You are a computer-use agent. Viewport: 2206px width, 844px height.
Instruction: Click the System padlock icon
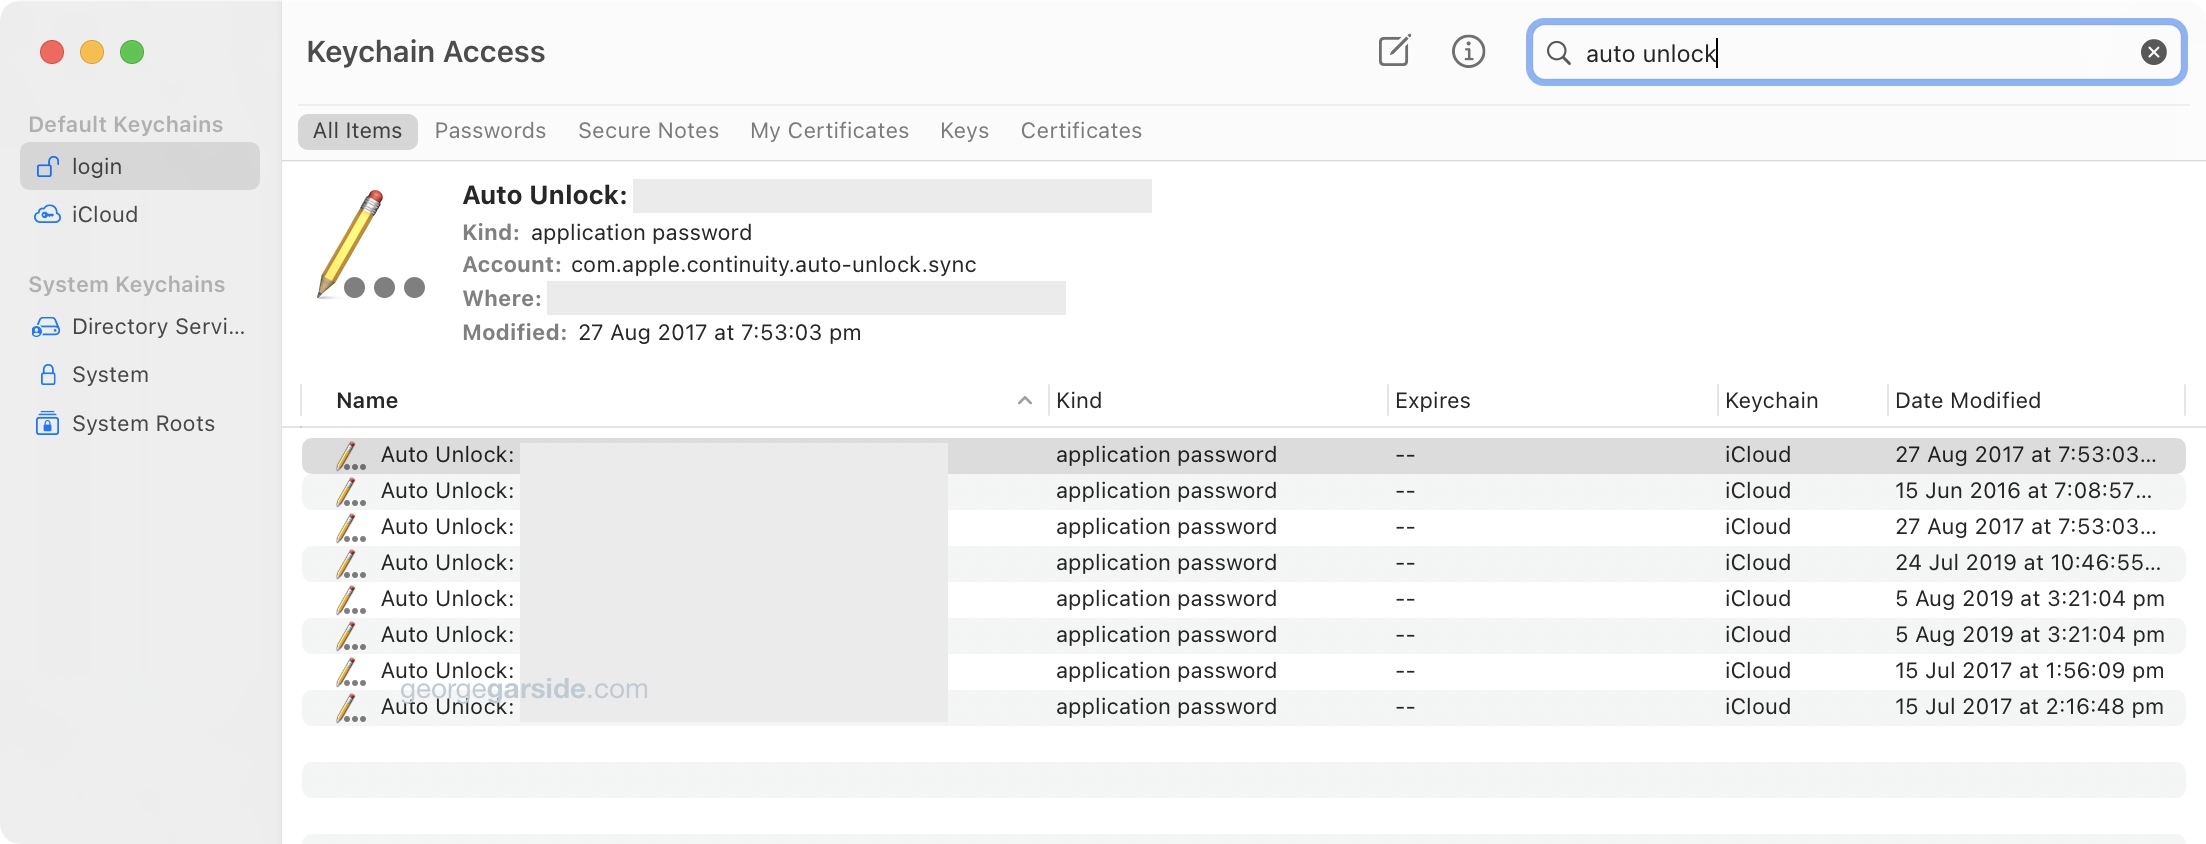click(47, 374)
